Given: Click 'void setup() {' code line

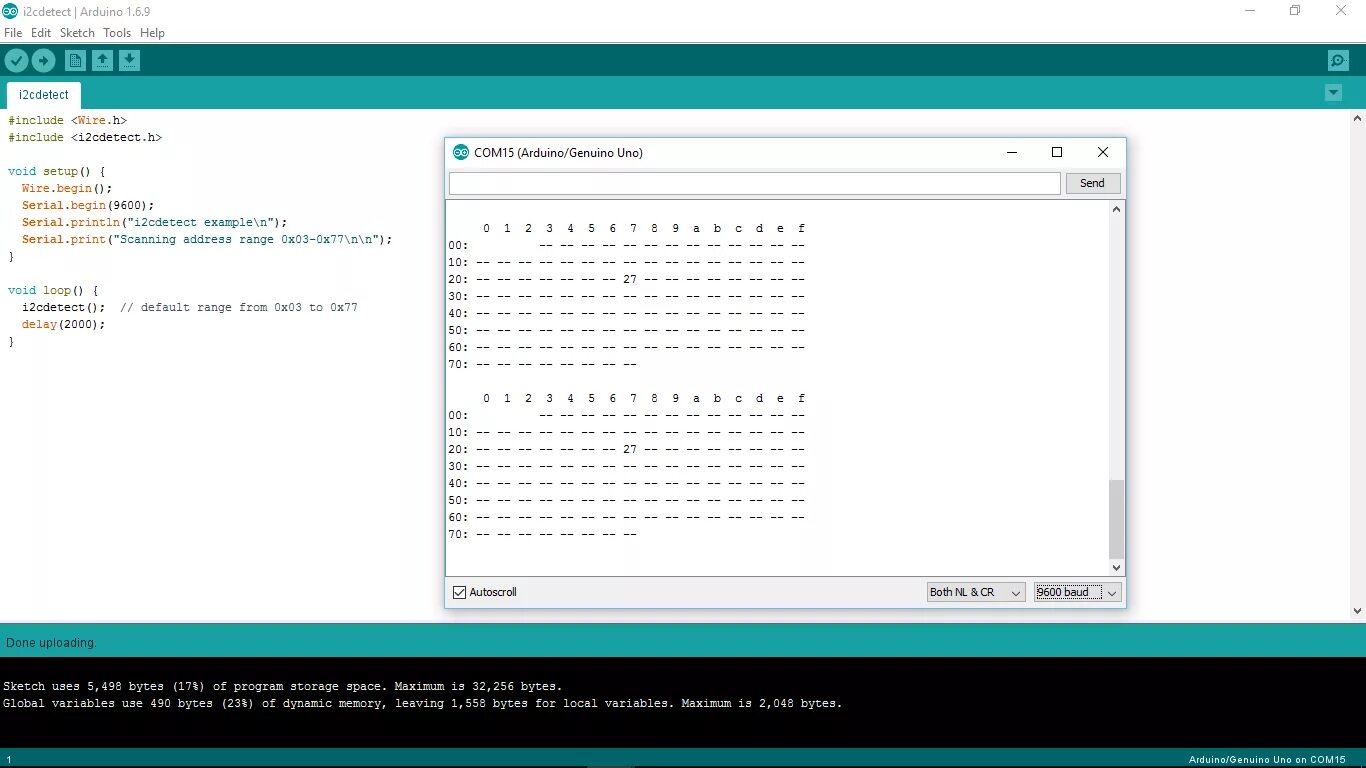Looking at the screenshot, I should coord(57,171).
